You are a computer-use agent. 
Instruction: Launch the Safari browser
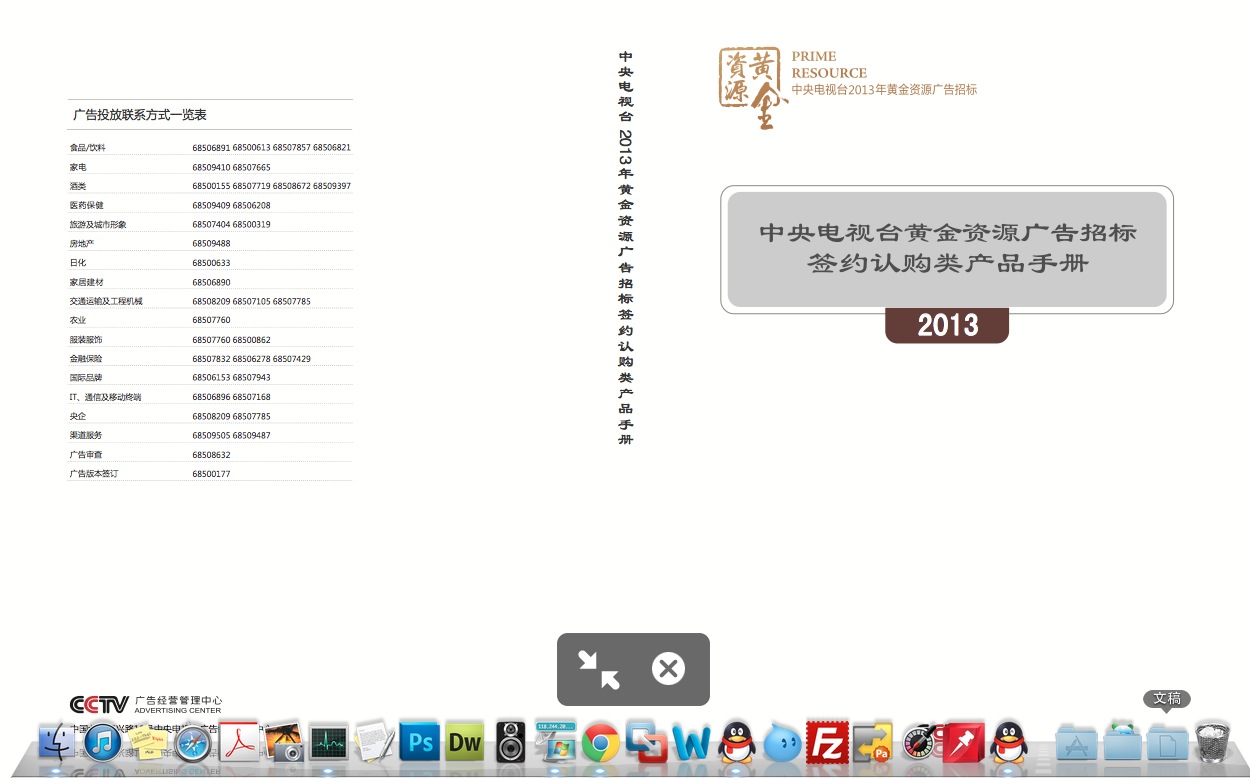coord(193,744)
